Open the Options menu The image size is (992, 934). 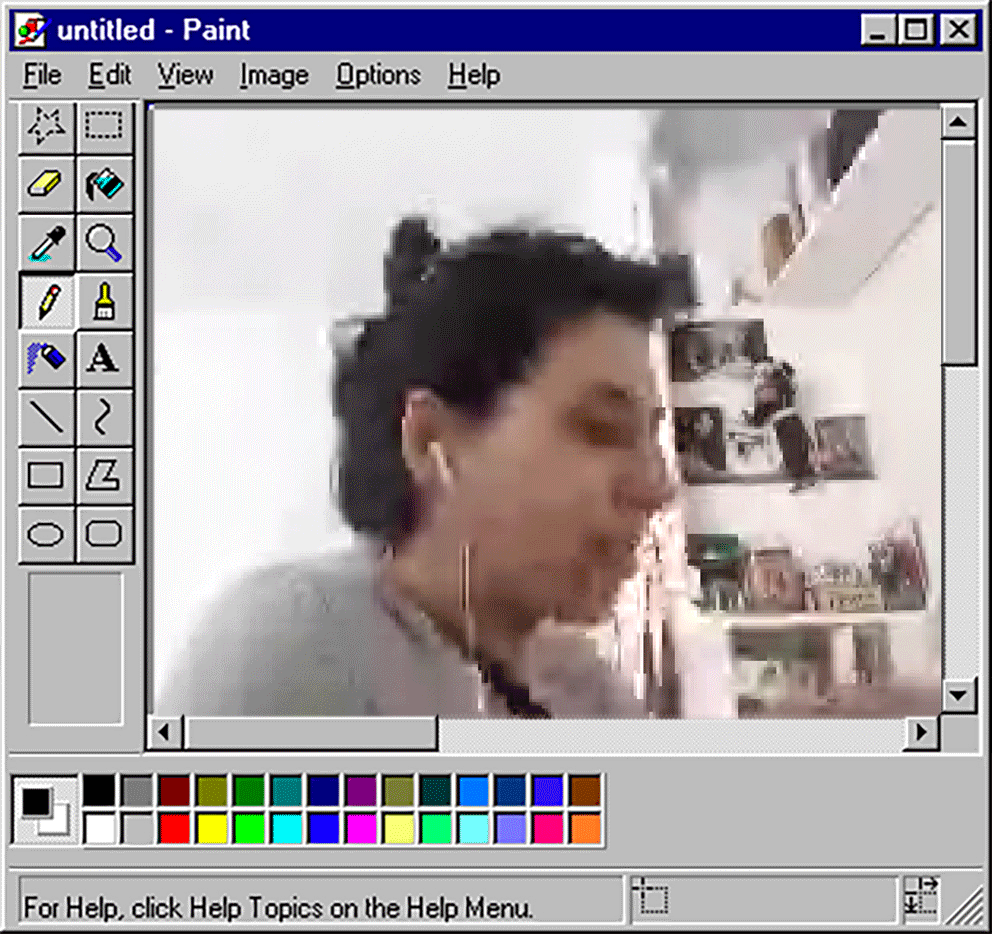coord(378,75)
